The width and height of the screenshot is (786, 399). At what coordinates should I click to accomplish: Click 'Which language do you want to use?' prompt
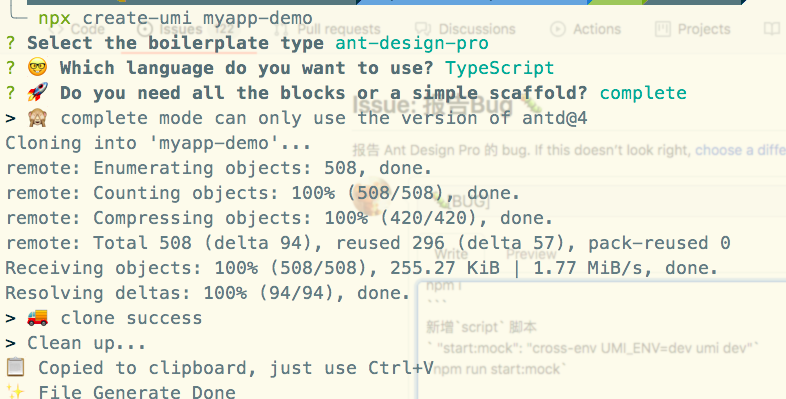247,68
